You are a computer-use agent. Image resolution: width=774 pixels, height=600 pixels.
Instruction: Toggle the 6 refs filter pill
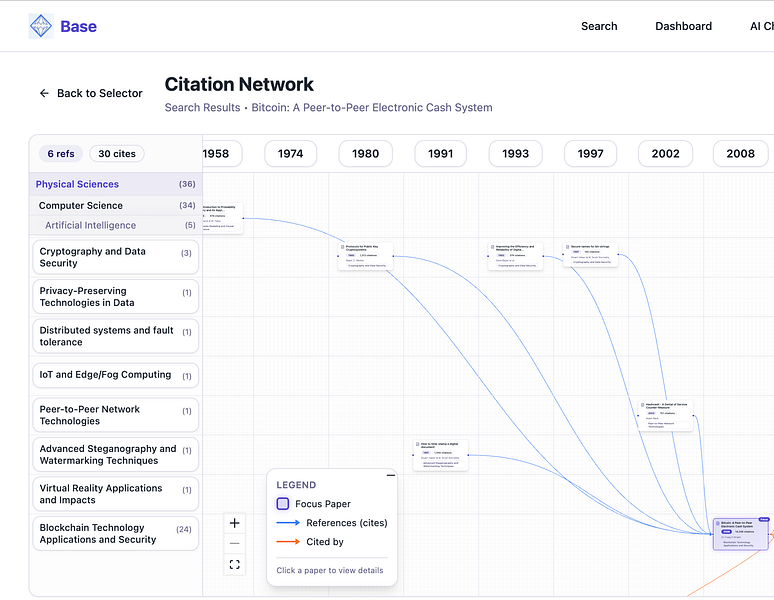61,153
